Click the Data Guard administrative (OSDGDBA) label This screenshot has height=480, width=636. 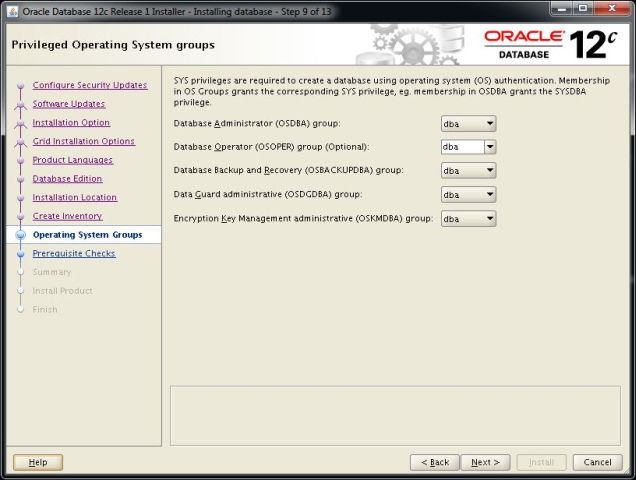[268, 194]
